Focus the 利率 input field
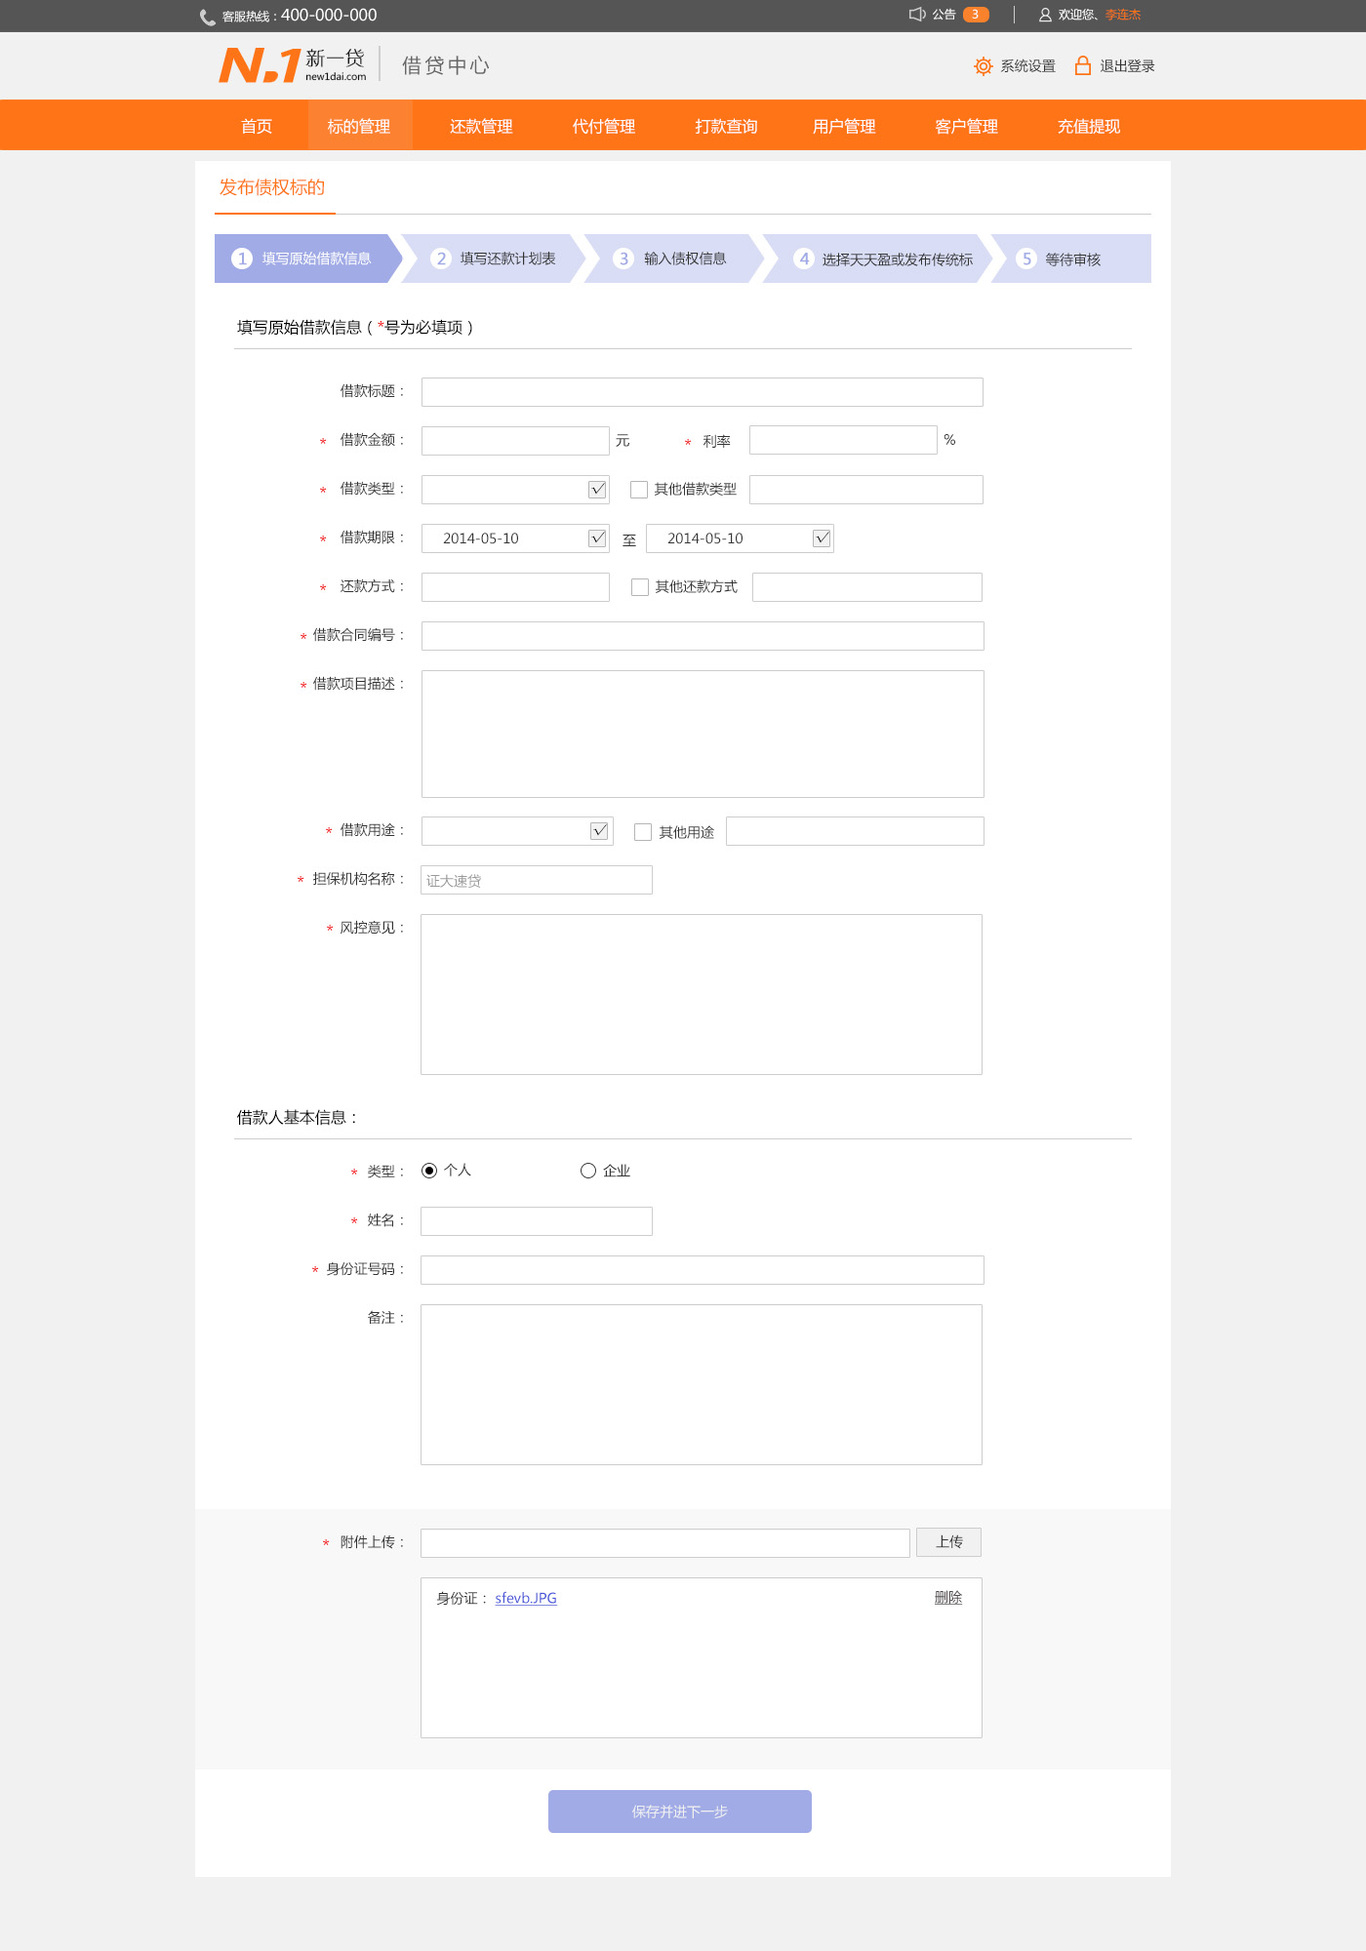Image resolution: width=1366 pixels, height=1951 pixels. click(x=843, y=440)
